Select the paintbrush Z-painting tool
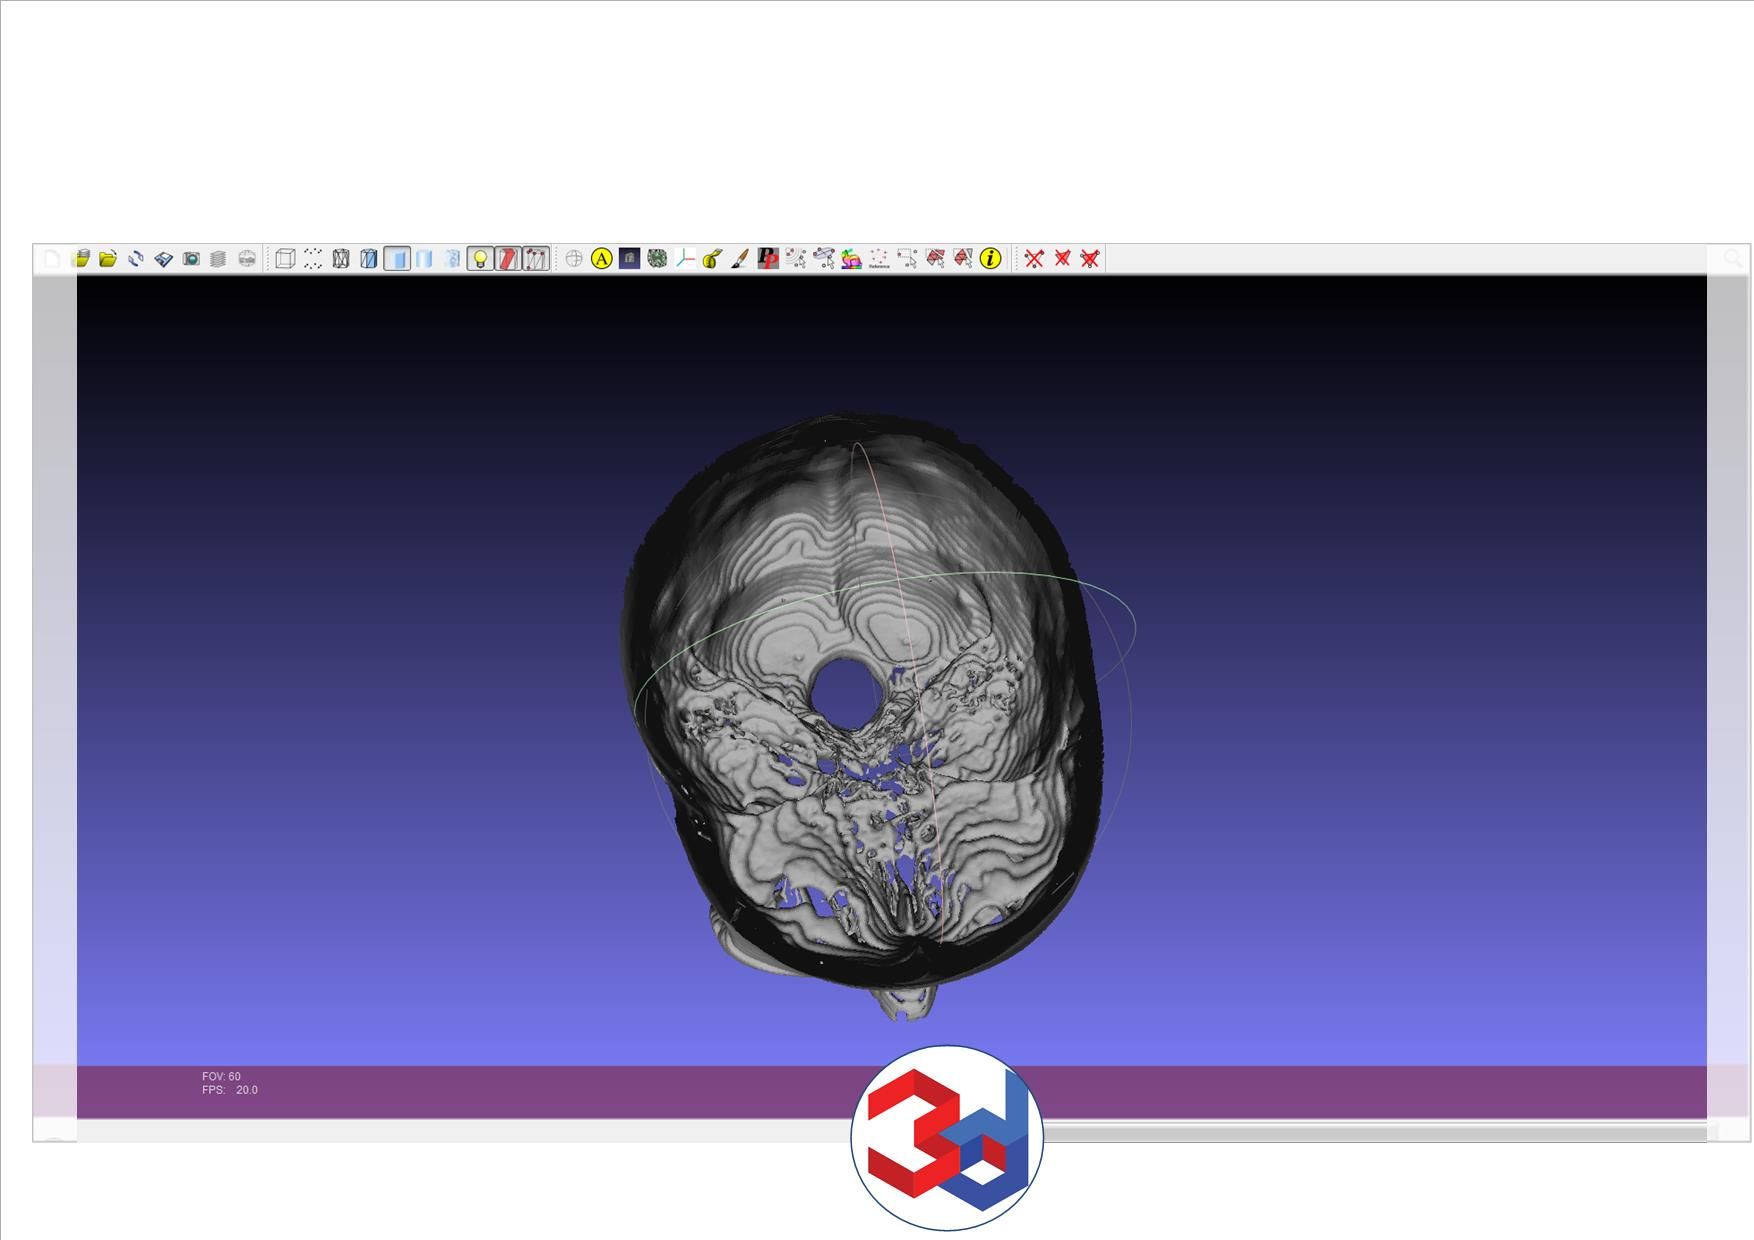Screen dimensions: 1754x1240 click(x=740, y=259)
